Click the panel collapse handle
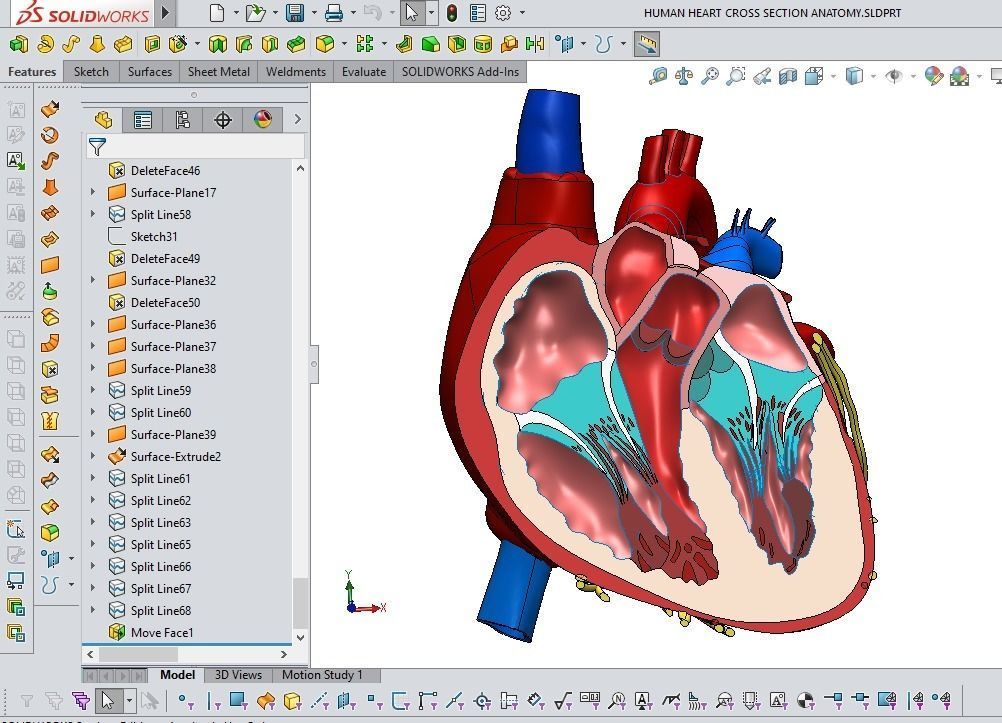Viewport: 1002px width, 723px height. pos(314,364)
